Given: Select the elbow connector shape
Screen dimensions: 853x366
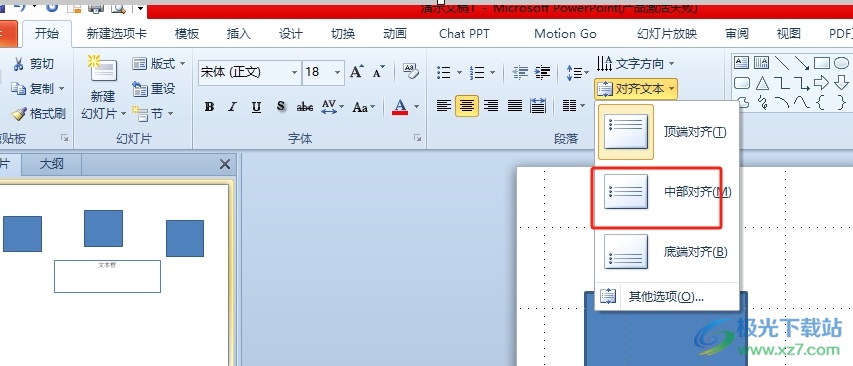Looking at the screenshot, I should [782, 83].
